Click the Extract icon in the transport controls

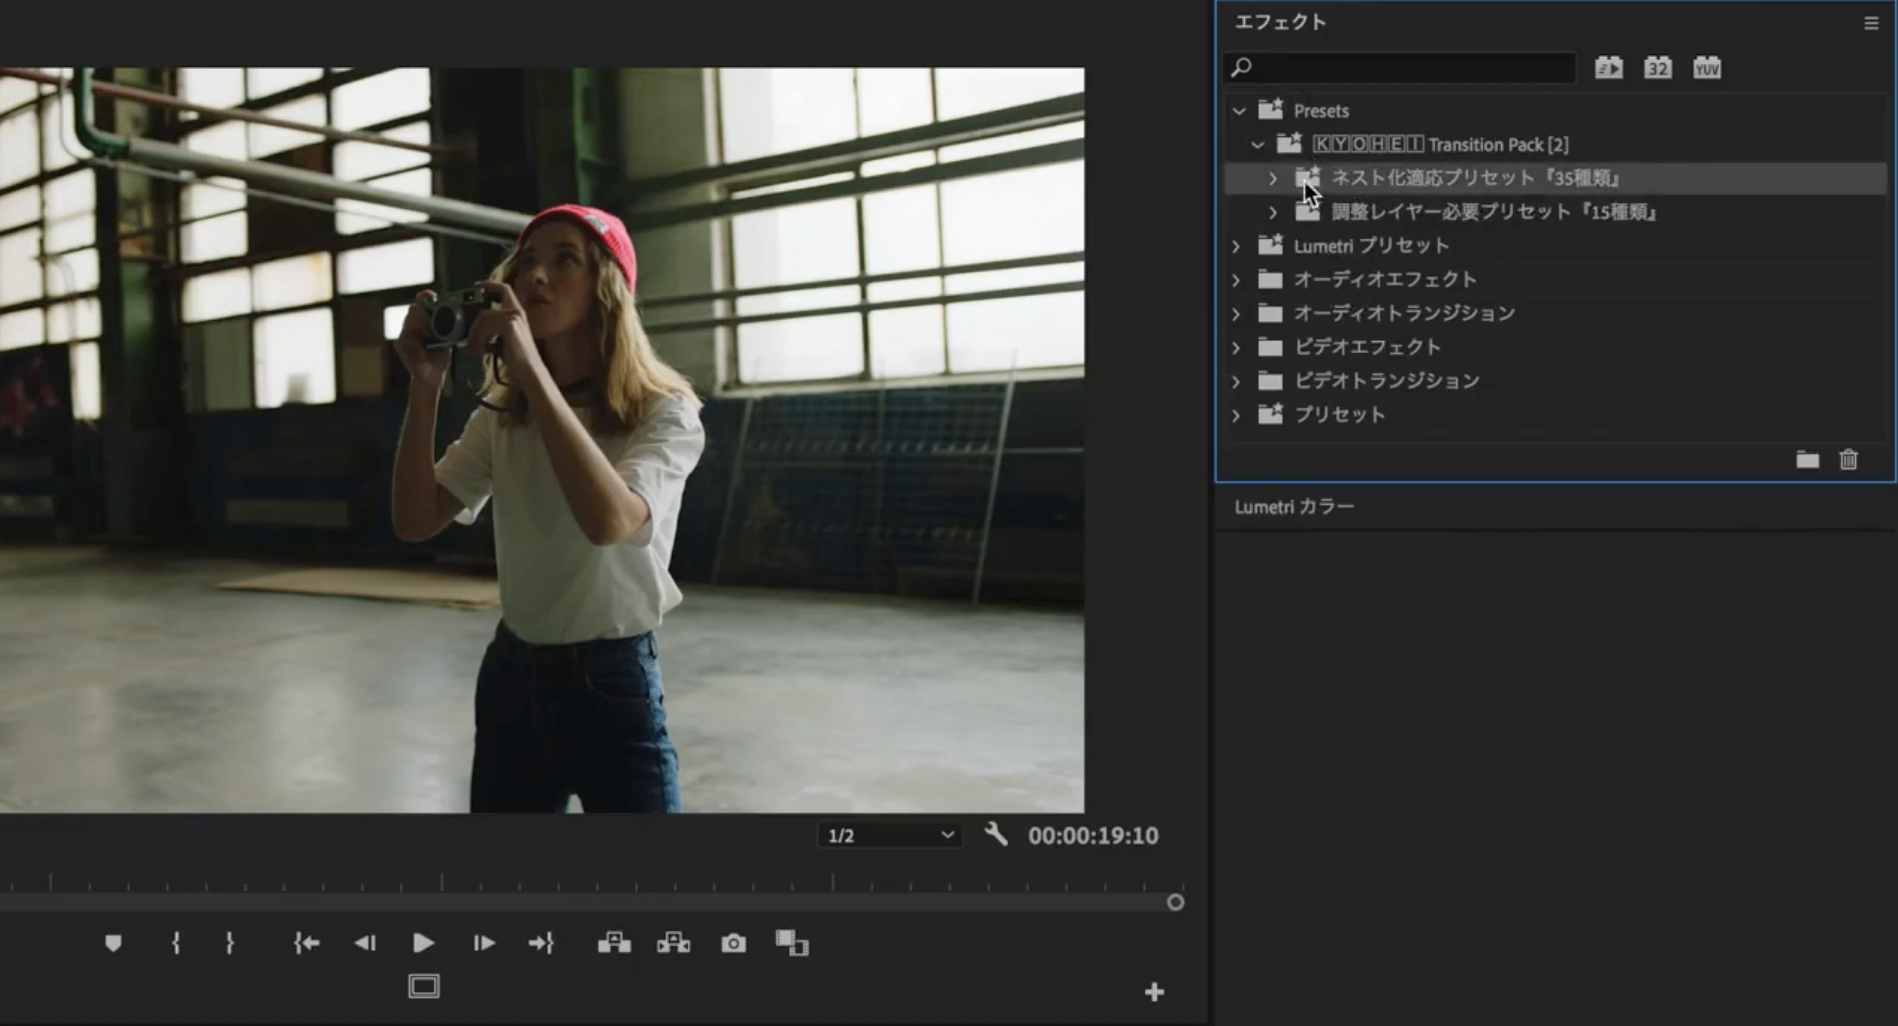point(673,942)
